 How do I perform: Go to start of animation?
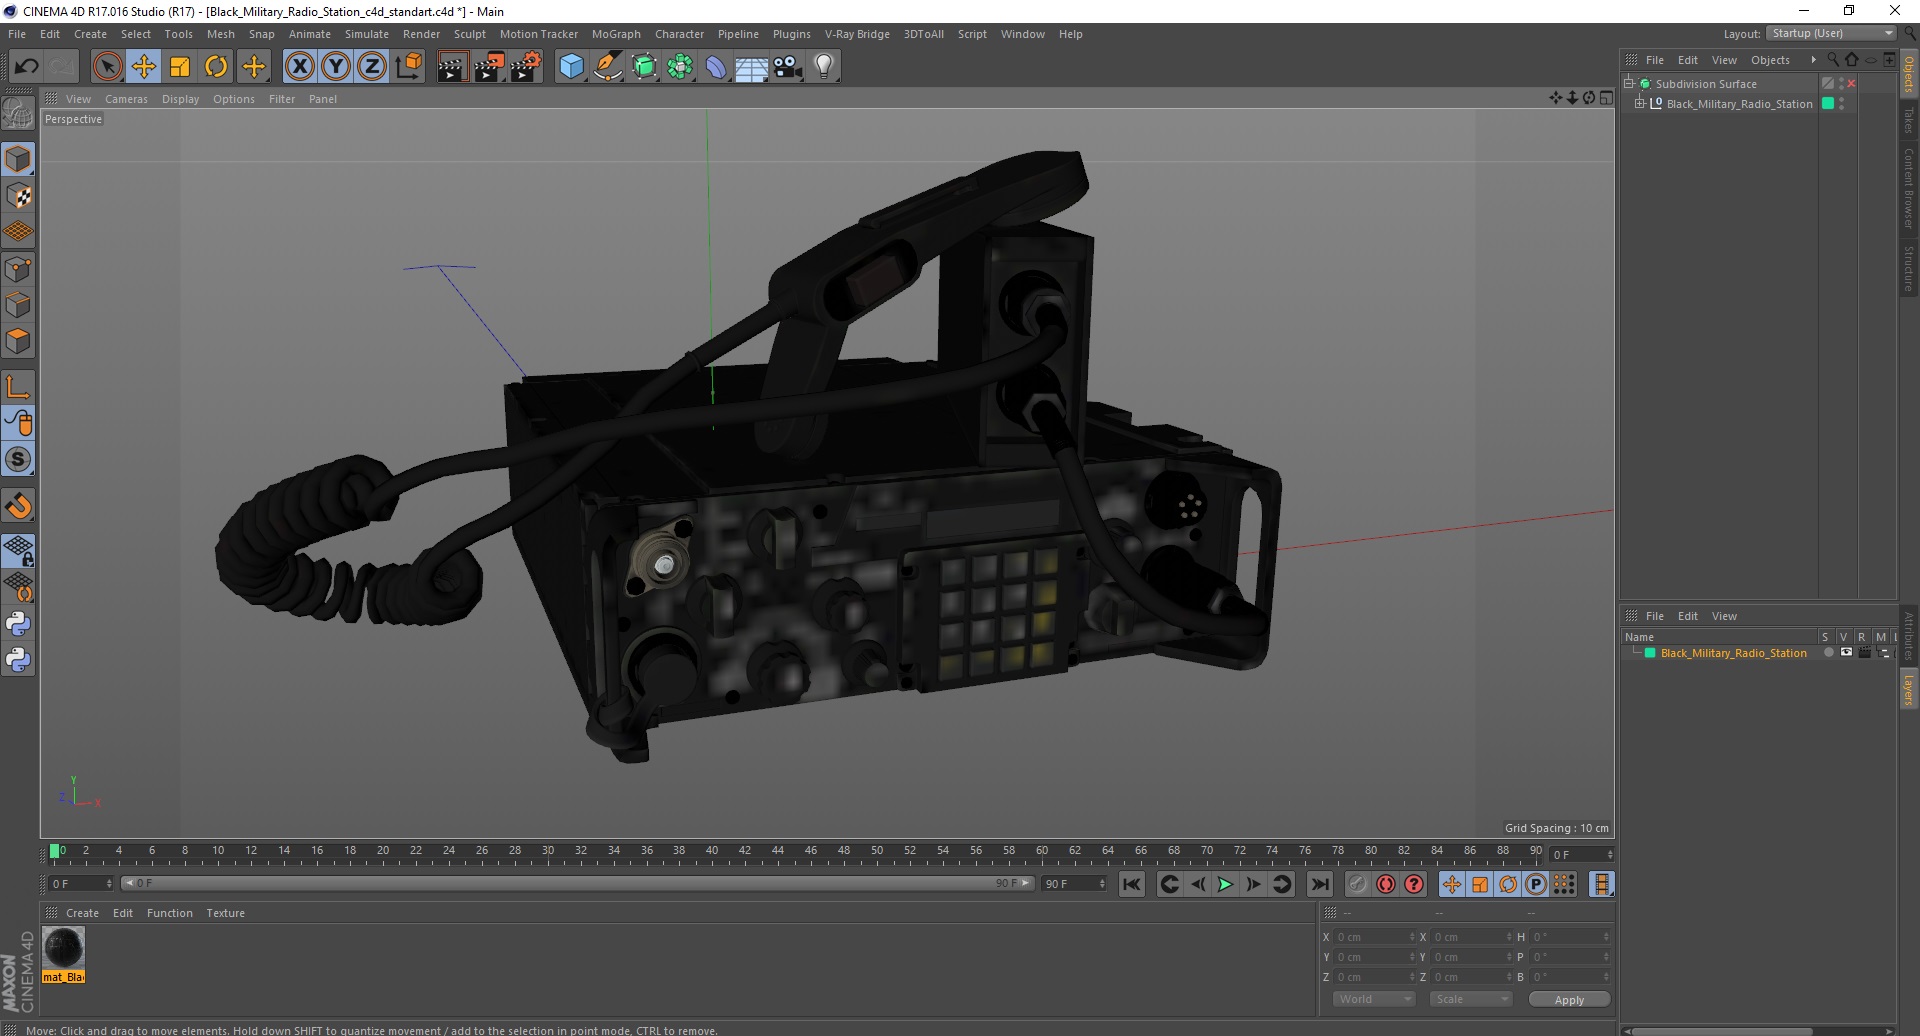click(1132, 884)
